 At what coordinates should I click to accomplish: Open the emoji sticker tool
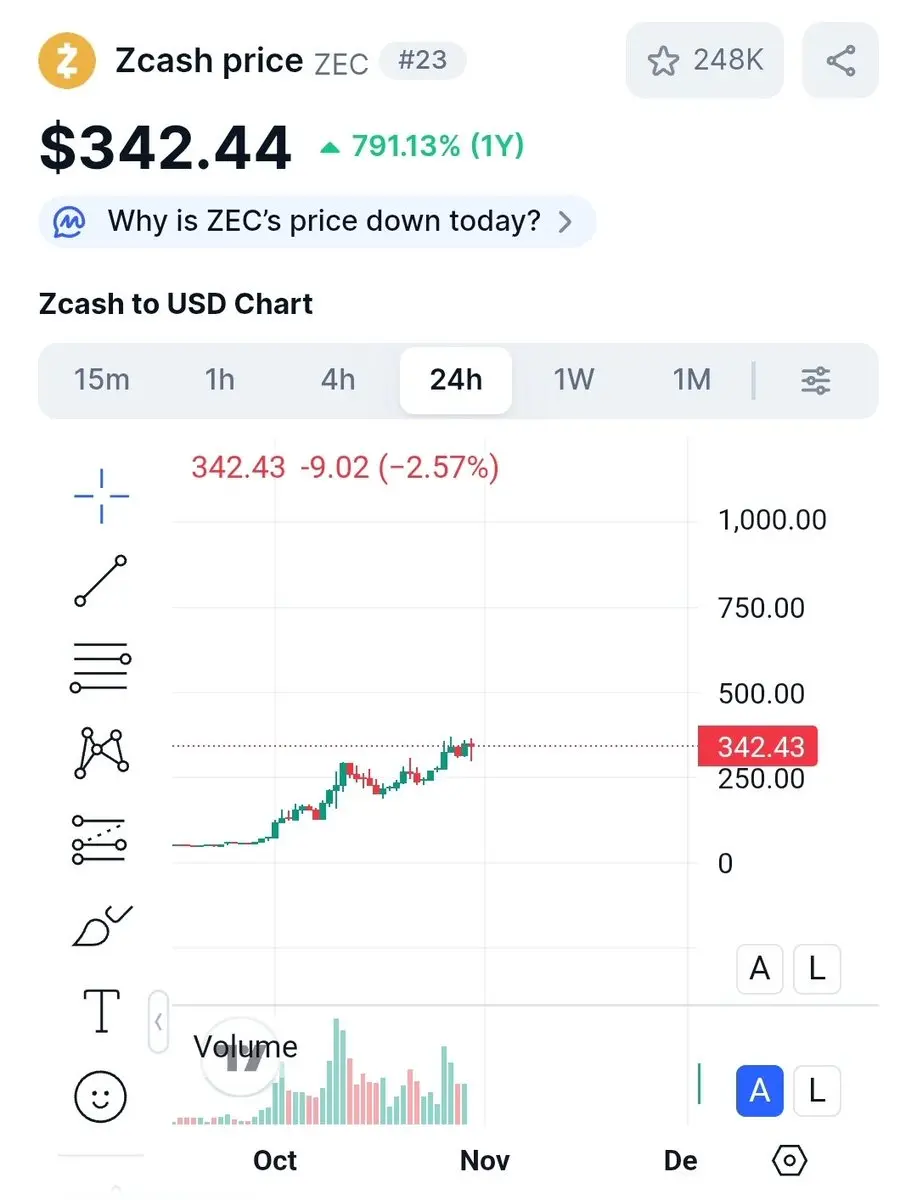coord(101,1097)
